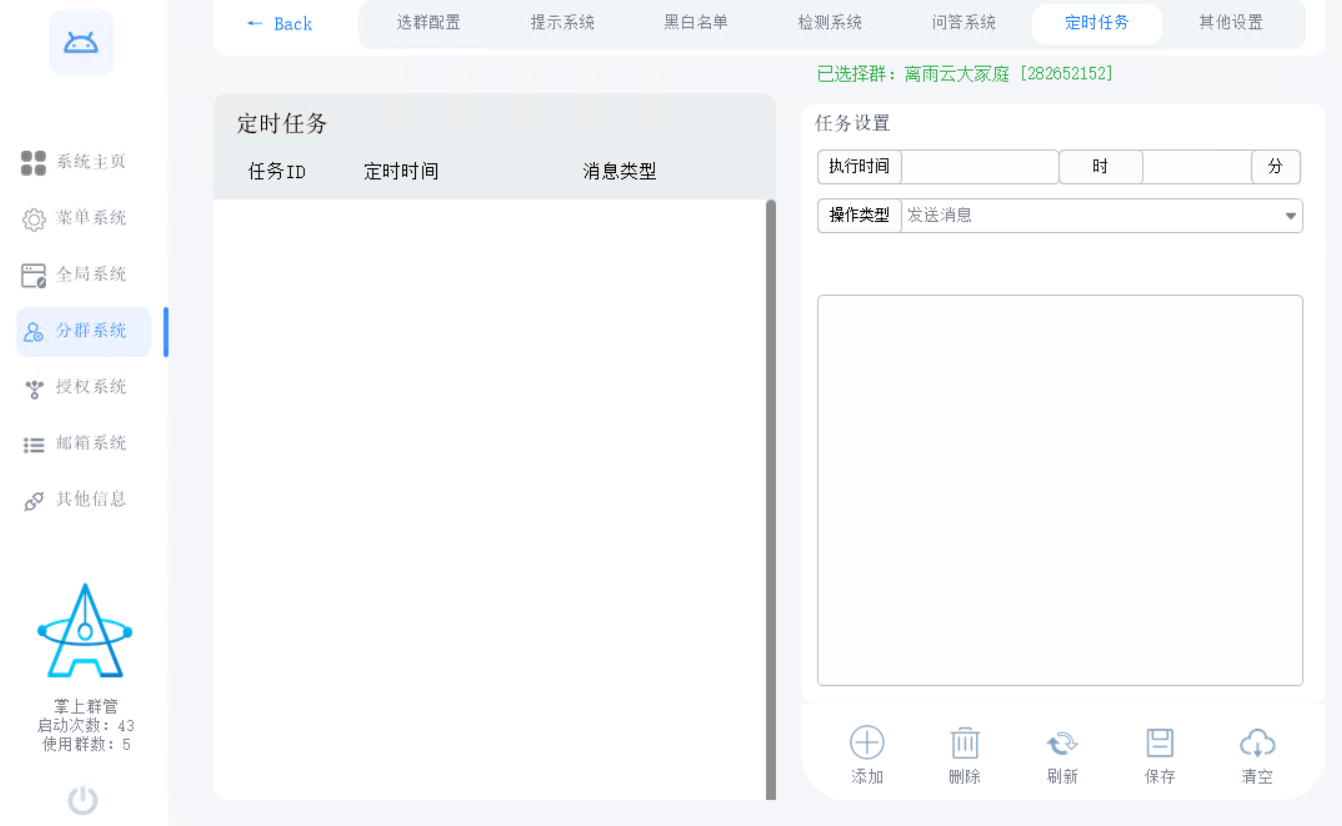This screenshot has height=826, width=1342.
Task: Go back using the ← Back link
Action: [279, 23]
